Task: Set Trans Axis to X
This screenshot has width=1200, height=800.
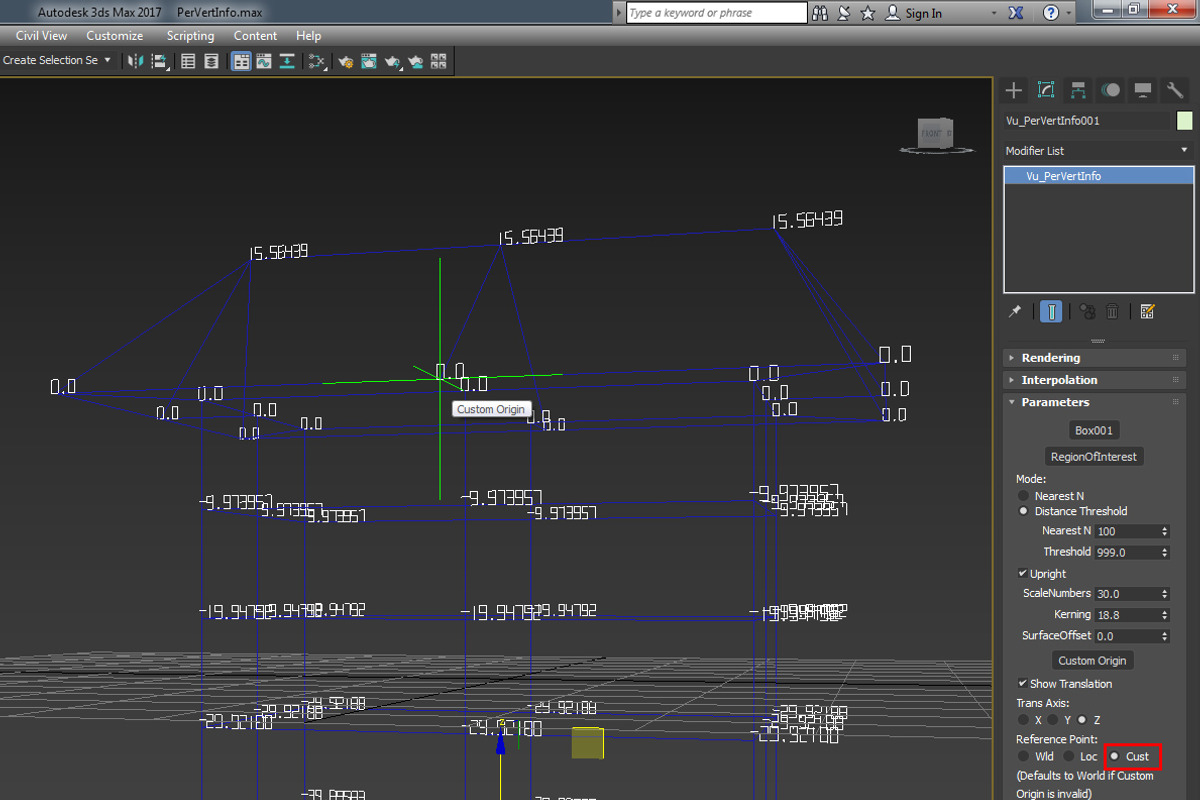Action: click(1023, 720)
